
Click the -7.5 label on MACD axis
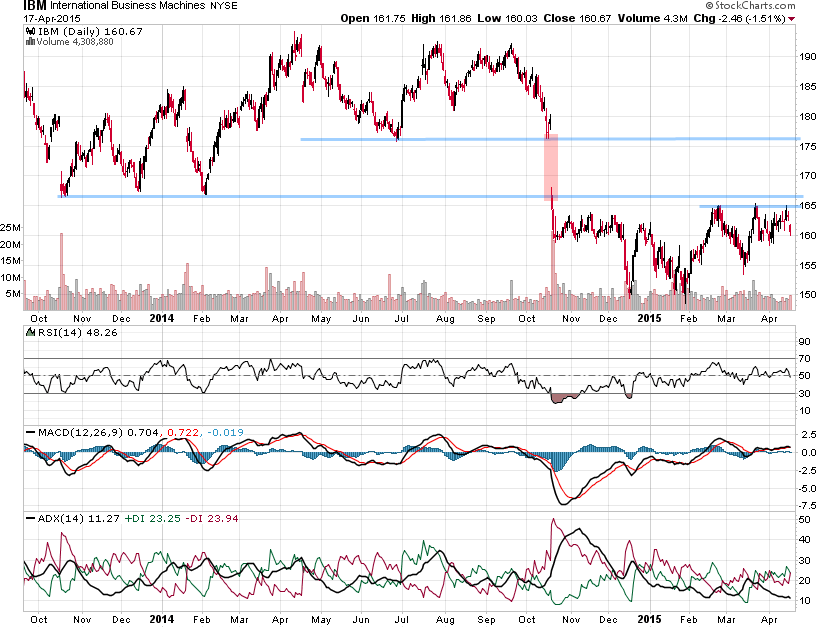click(806, 505)
